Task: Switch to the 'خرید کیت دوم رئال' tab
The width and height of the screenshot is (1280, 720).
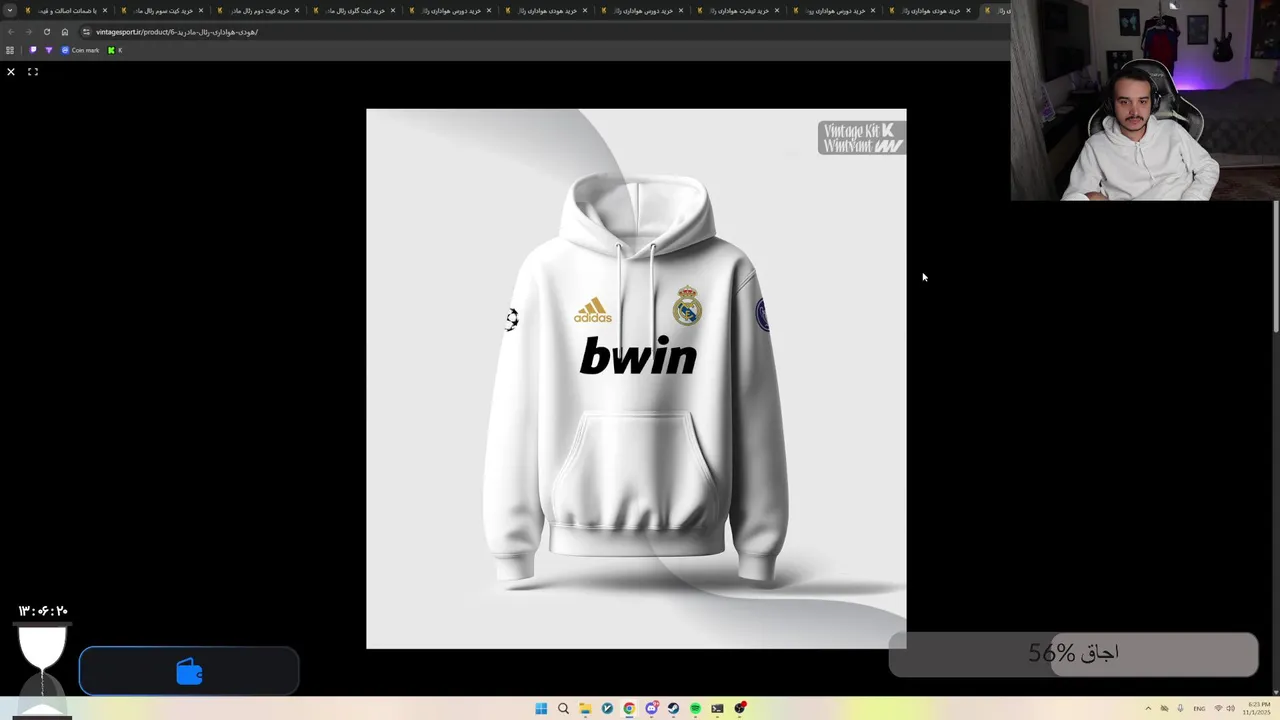Action: point(256,11)
